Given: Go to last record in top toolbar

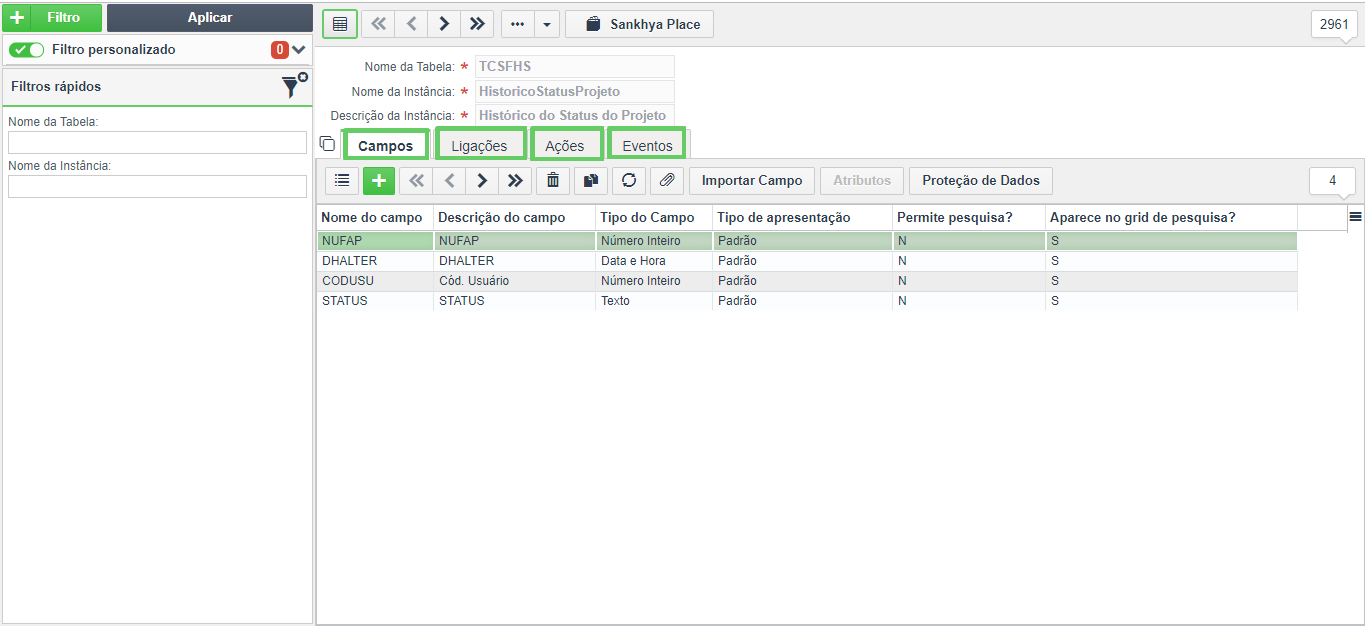Looking at the screenshot, I should click(x=477, y=24).
